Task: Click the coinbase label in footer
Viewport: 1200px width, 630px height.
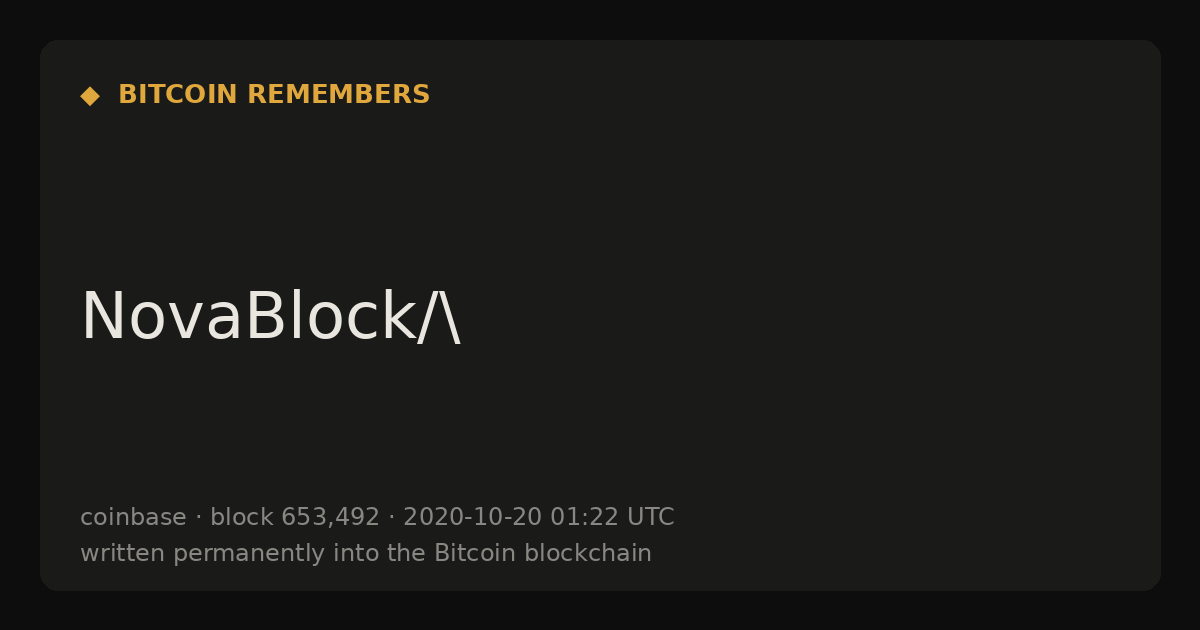Action: pyautogui.click(x=133, y=517)
